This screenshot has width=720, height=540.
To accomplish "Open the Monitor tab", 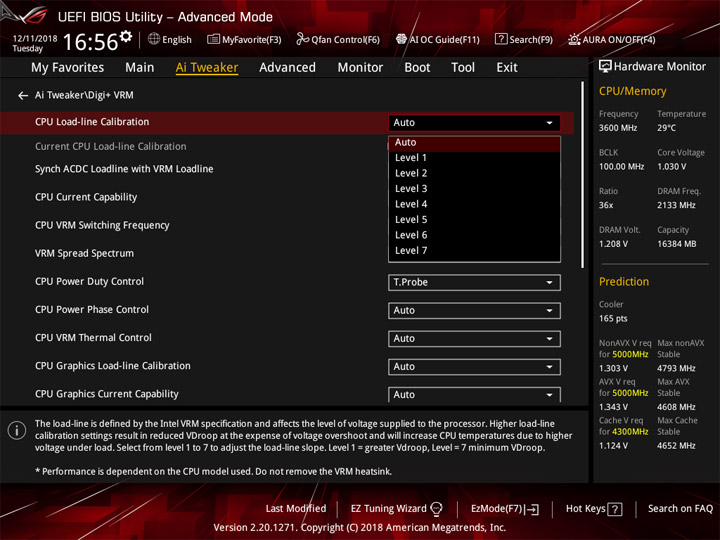I will point(360,68).
